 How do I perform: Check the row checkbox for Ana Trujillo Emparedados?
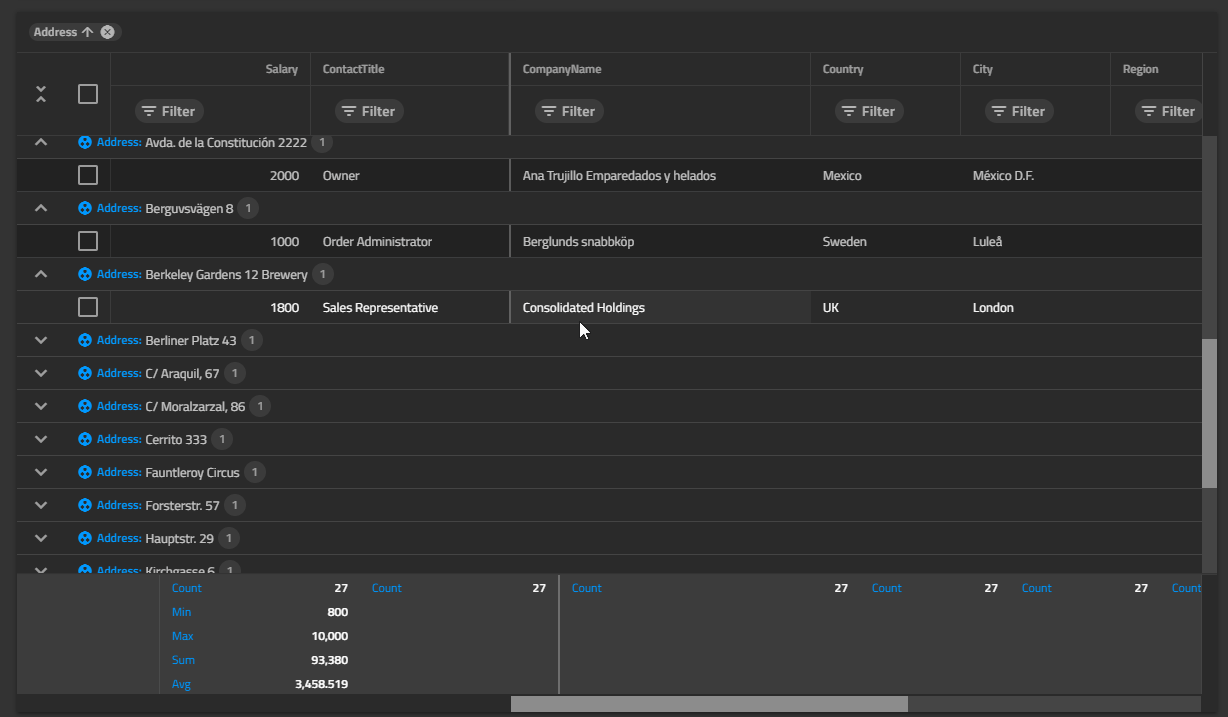tap(87, 174)
